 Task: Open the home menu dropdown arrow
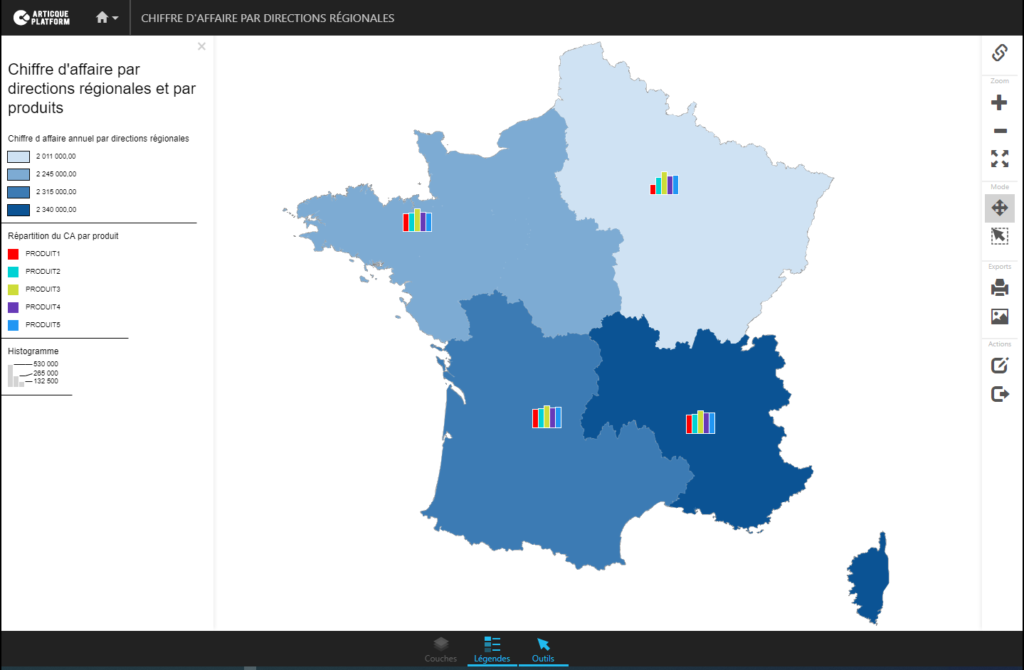[117, 17]
